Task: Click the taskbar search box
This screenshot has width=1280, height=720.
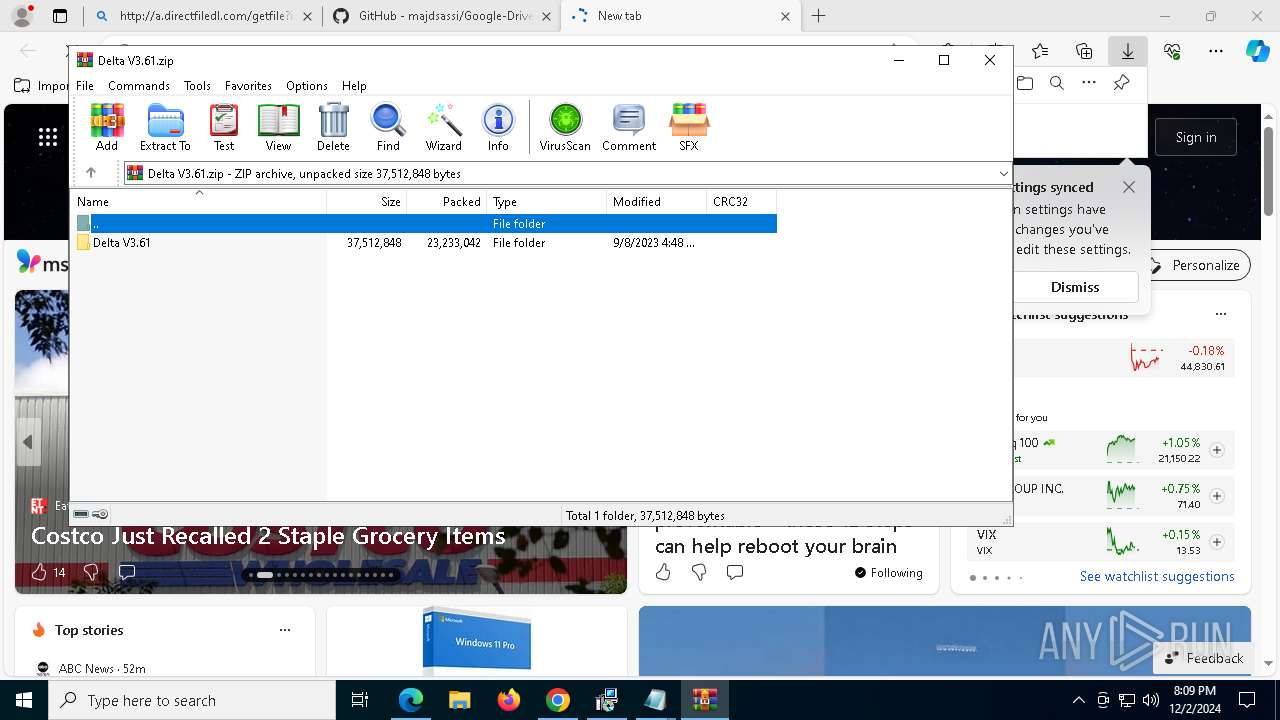Action: pos(192,700)
